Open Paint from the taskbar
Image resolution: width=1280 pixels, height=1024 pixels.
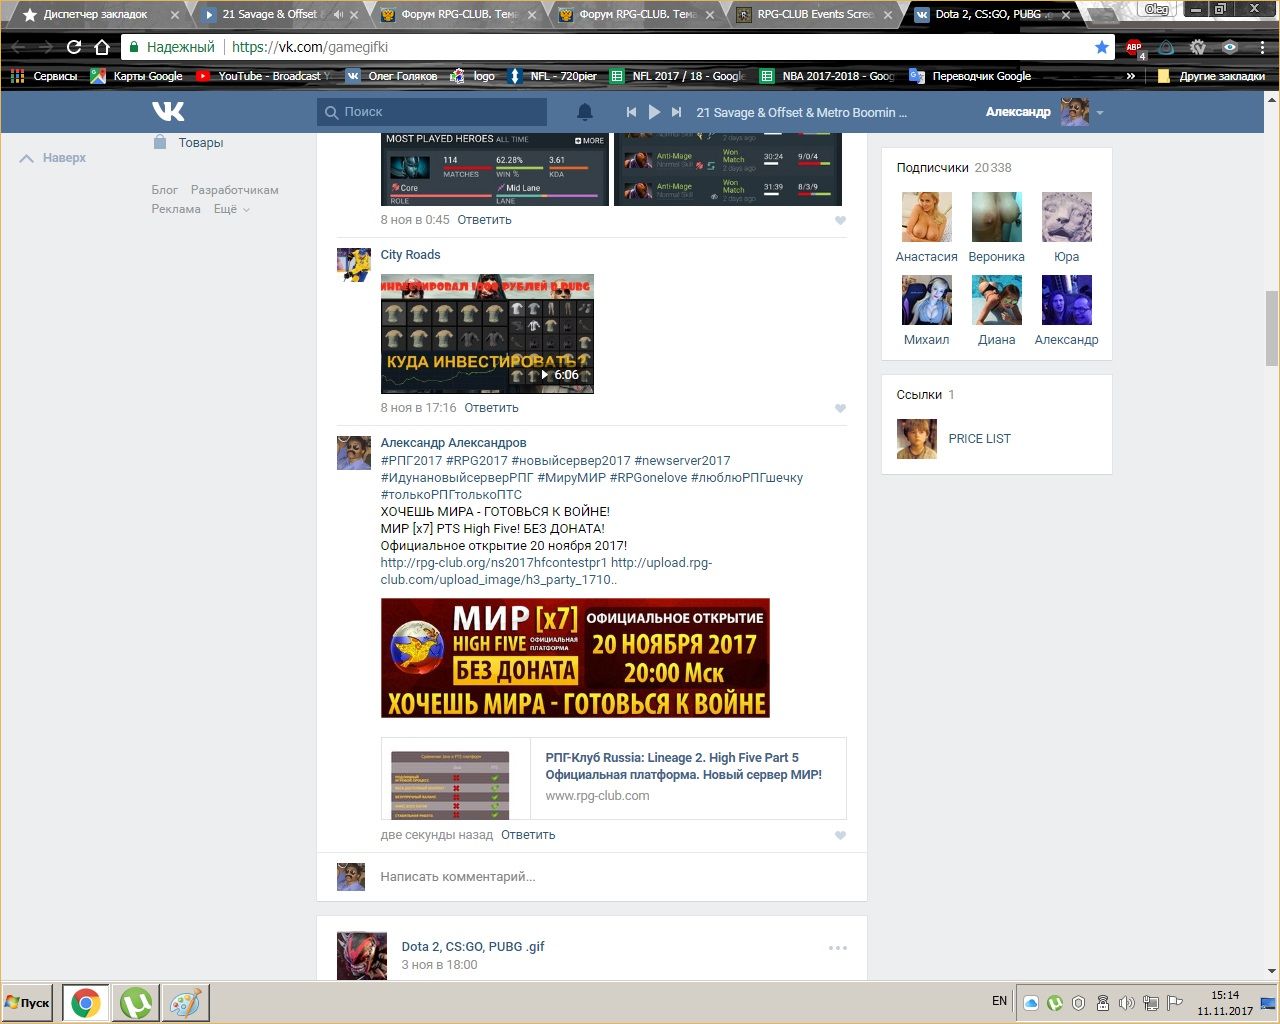pyautogui.click(x=186, y=1003)
